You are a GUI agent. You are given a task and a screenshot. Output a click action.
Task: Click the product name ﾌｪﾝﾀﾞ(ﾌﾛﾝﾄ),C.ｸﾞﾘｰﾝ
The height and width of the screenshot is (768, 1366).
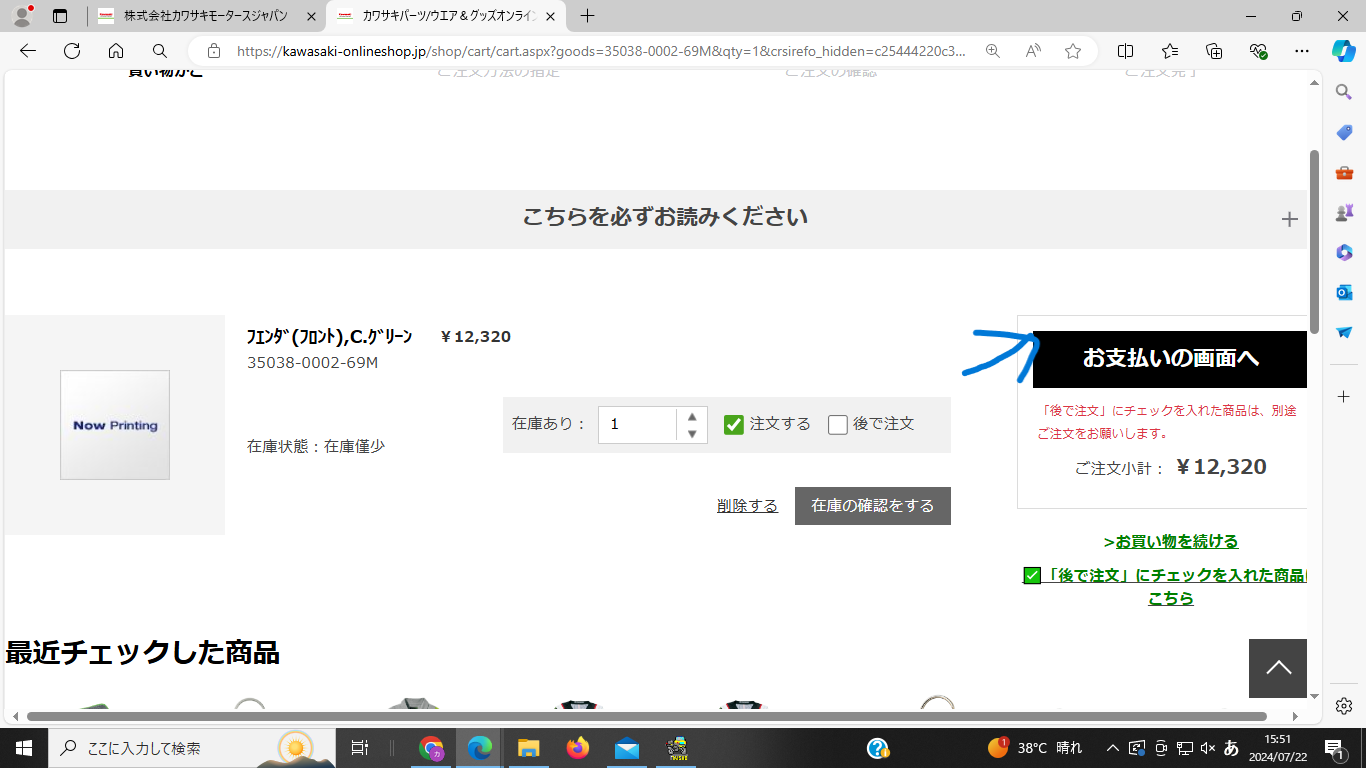tap(329, 337)
